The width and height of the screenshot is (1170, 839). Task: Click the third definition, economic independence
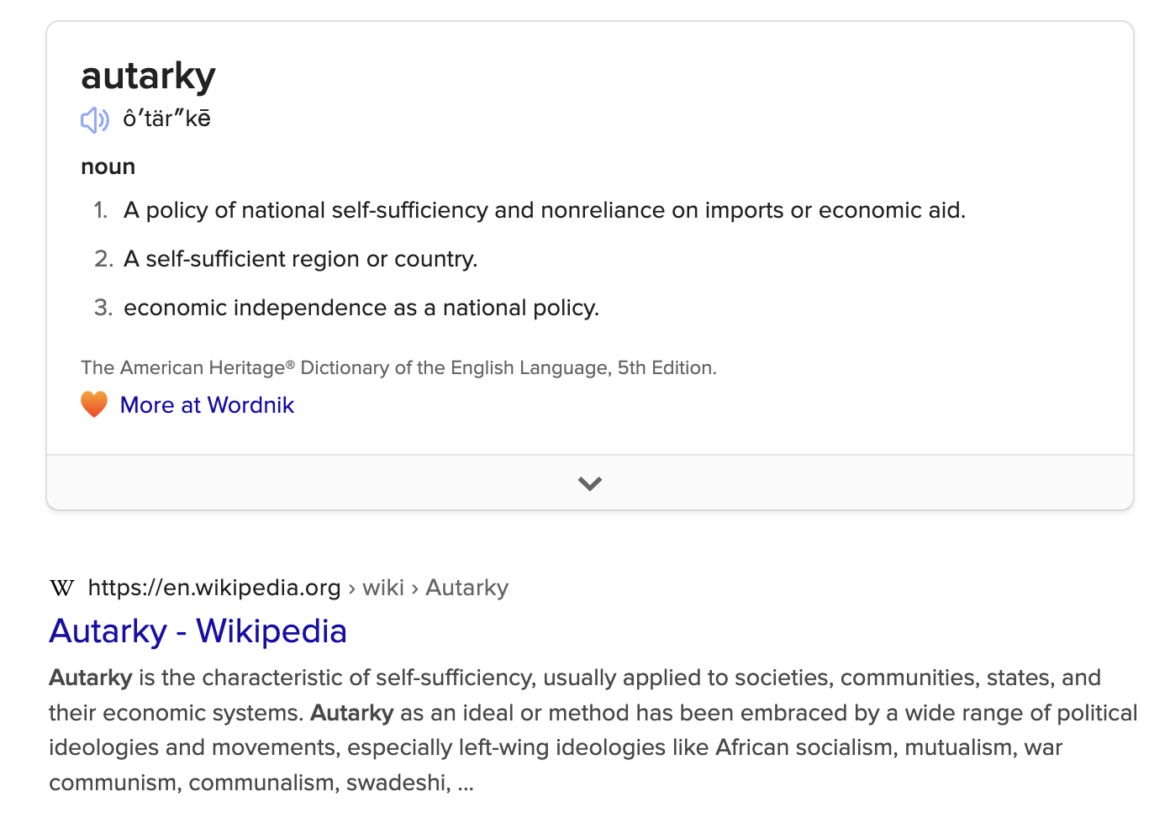tap(361, 308)
